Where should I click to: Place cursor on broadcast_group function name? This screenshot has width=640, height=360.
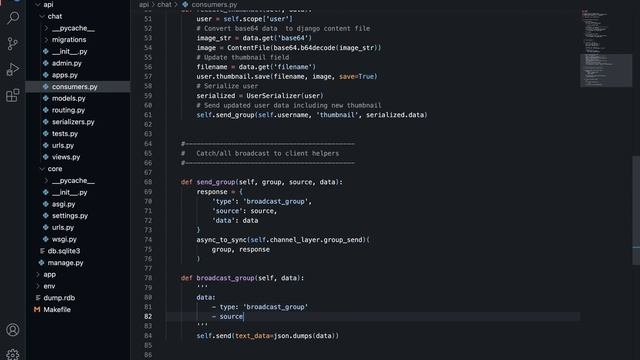coord(225,278)
